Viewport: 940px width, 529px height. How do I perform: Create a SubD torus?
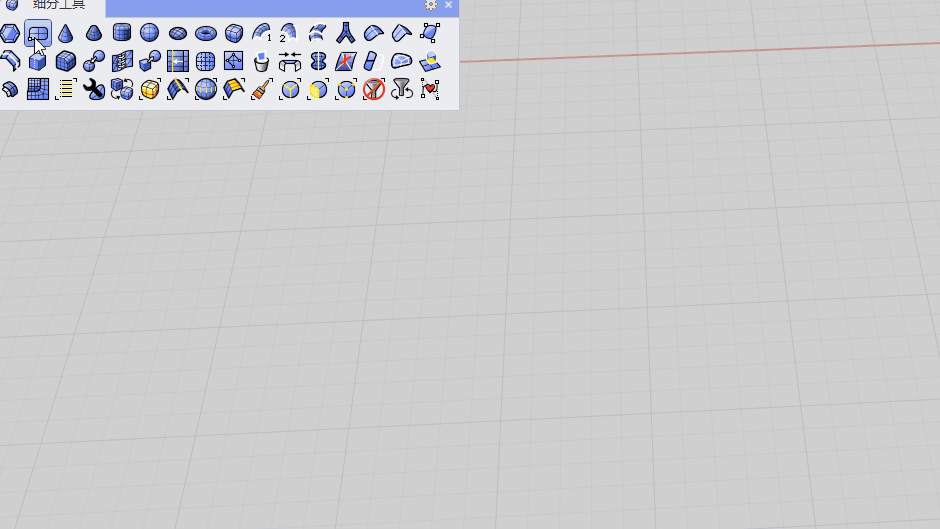[206, 33]
